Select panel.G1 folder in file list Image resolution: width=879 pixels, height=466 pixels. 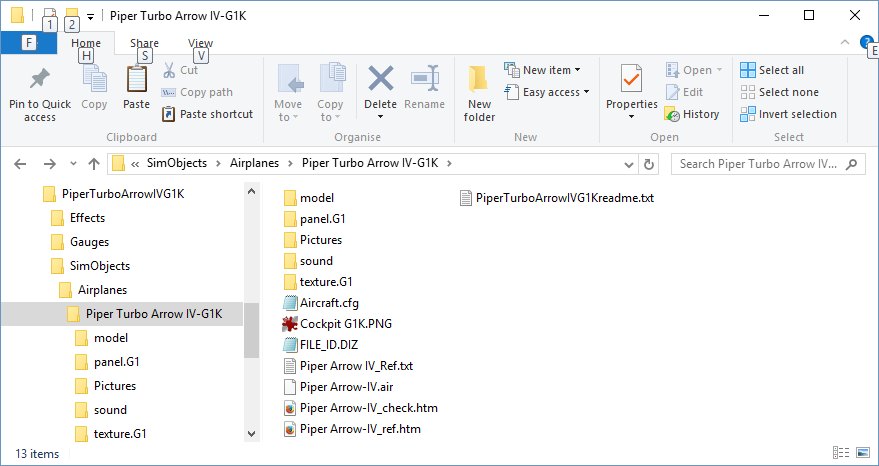(x=314, y=219)
